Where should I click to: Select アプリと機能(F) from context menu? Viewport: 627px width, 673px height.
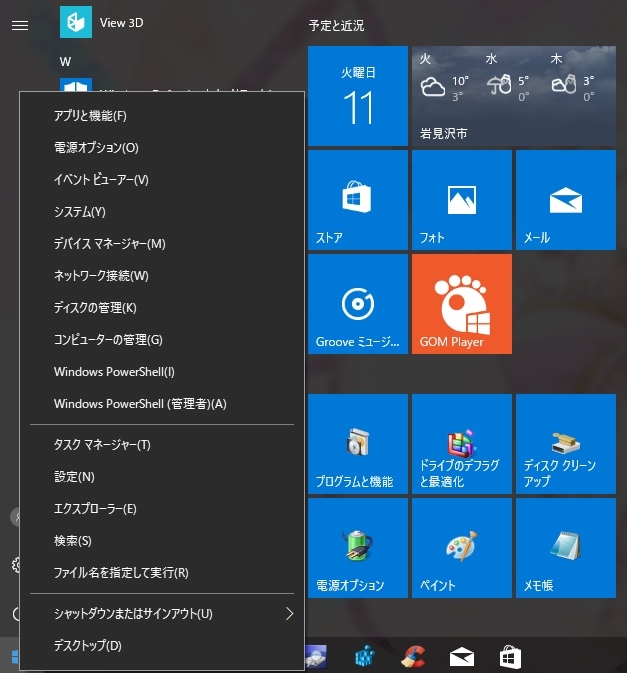[162, 116]
